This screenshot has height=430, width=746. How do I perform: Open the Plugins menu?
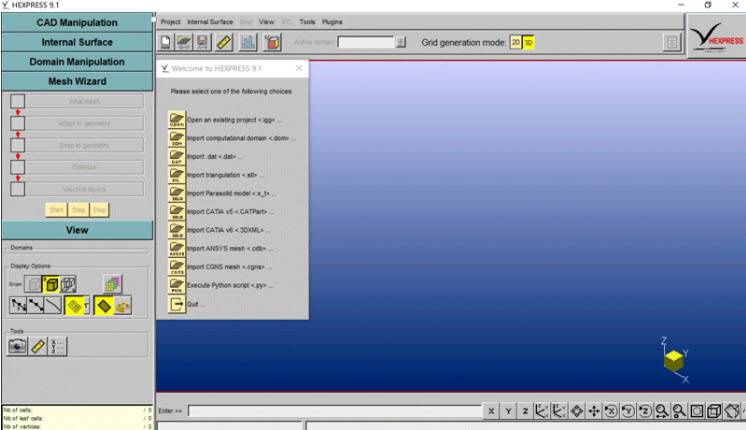point(332,22)
